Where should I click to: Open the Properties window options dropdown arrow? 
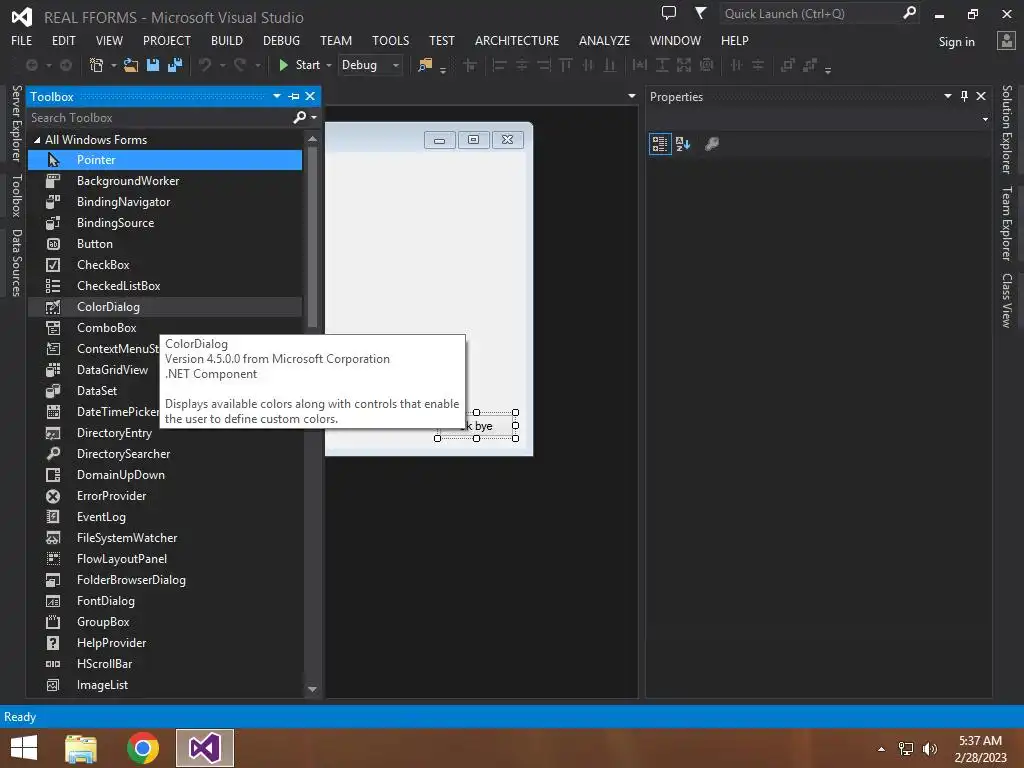pyautogui.click(x=948, y=97)
